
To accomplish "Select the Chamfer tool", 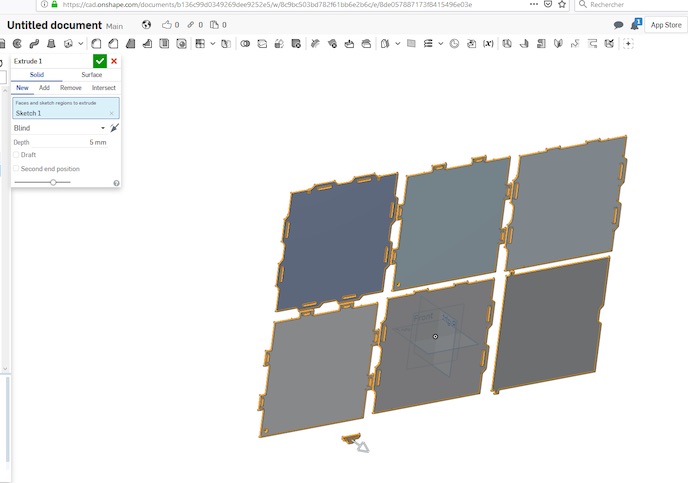I will (113, 43).
